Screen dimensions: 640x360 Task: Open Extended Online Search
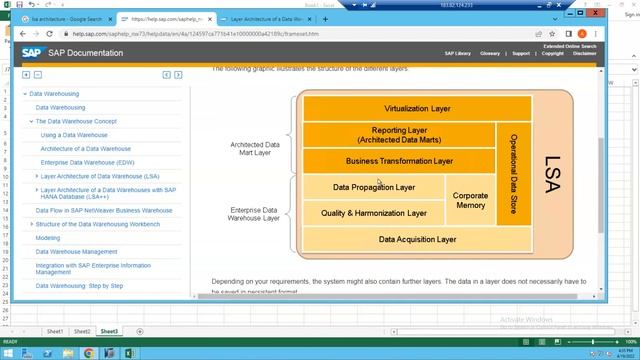(x=570, y=46)
